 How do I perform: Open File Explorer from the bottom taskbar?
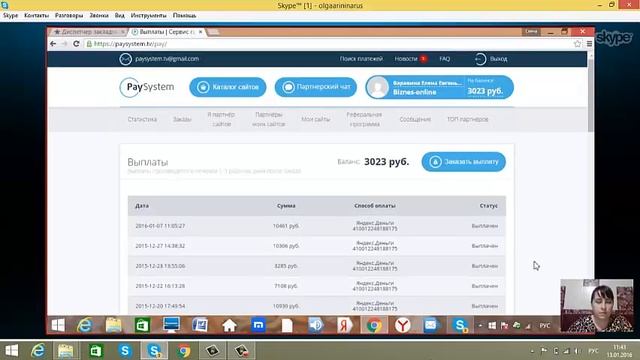(65, 351)
